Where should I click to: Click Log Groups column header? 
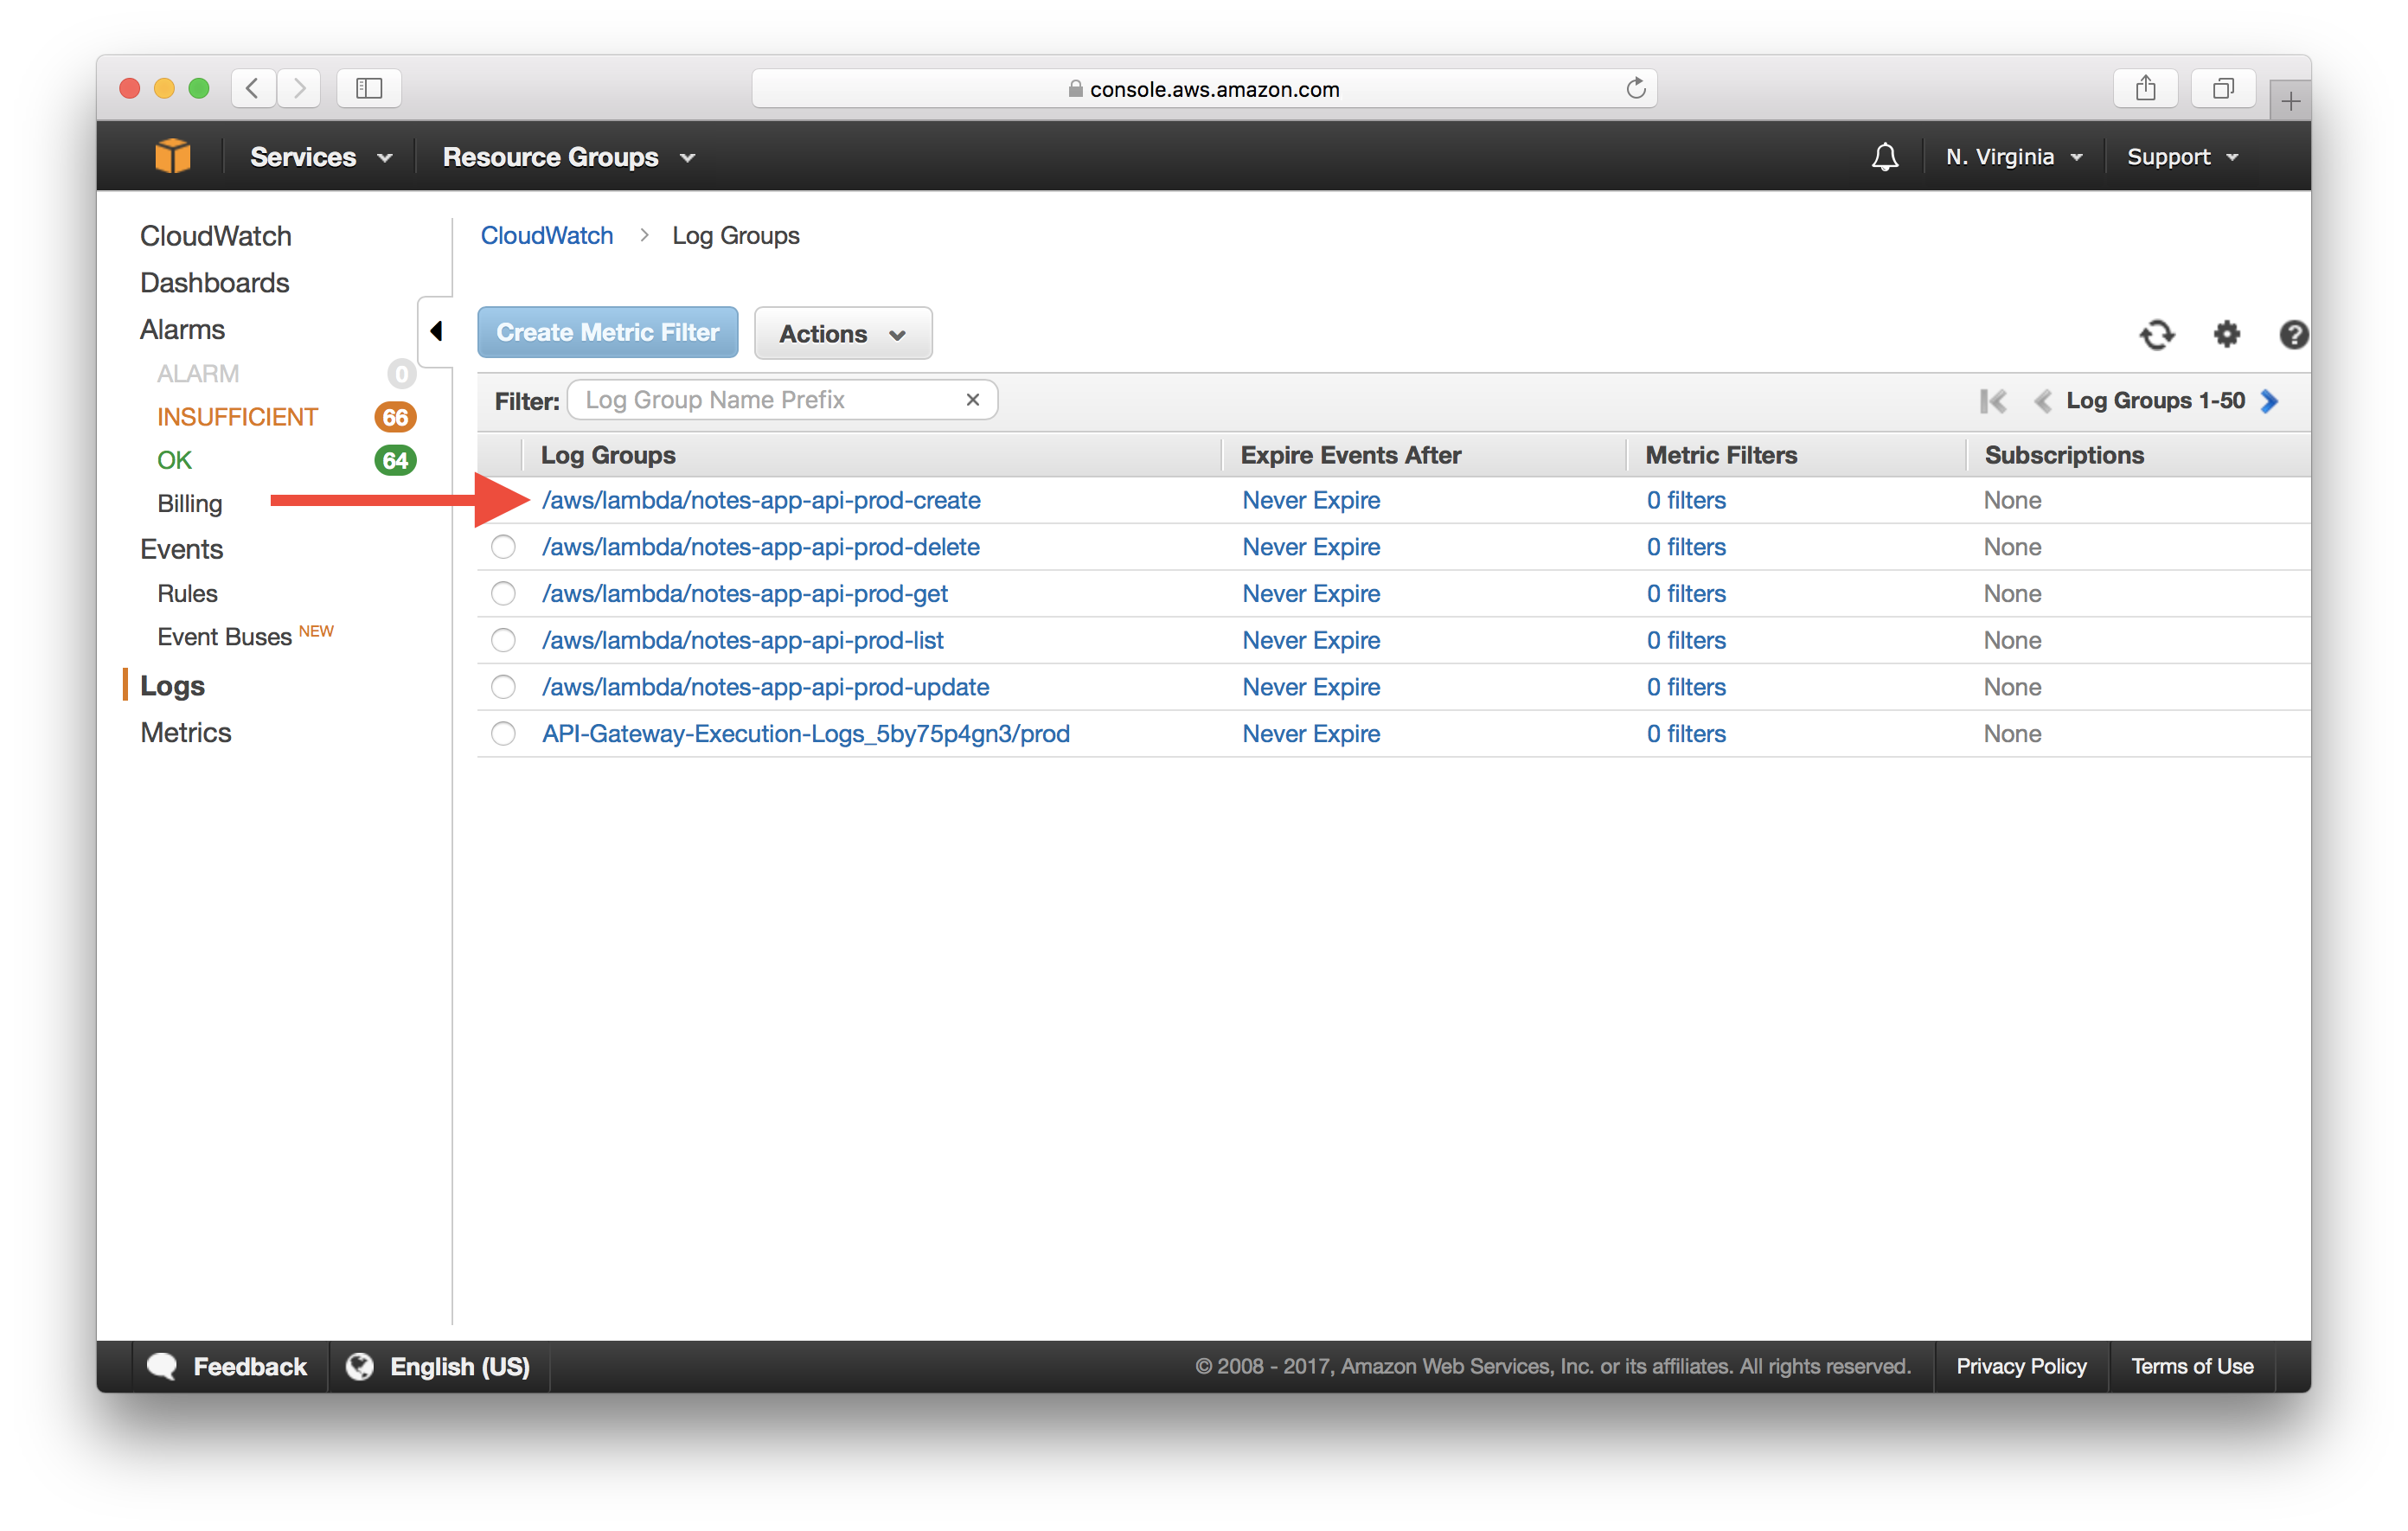click(608, 455)
